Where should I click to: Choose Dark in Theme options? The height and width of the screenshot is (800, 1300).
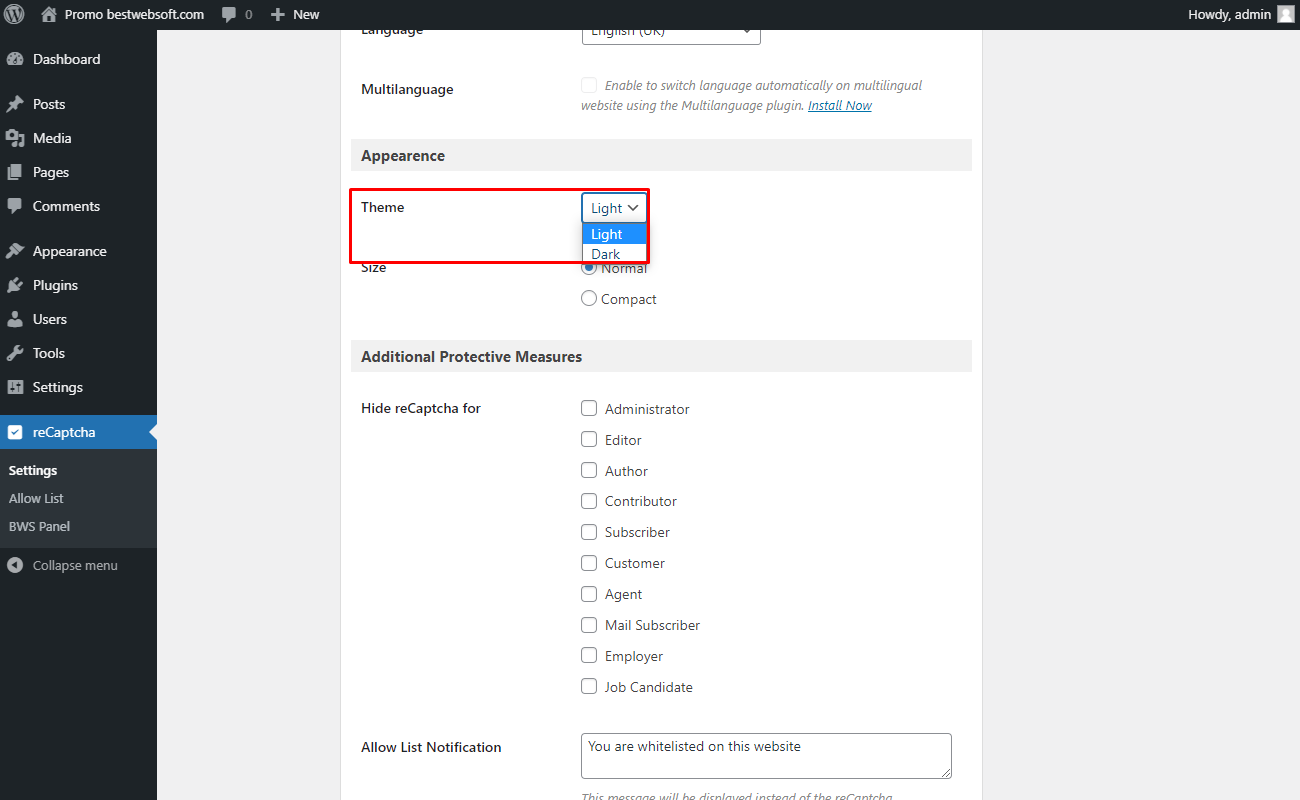pos(614,254)
